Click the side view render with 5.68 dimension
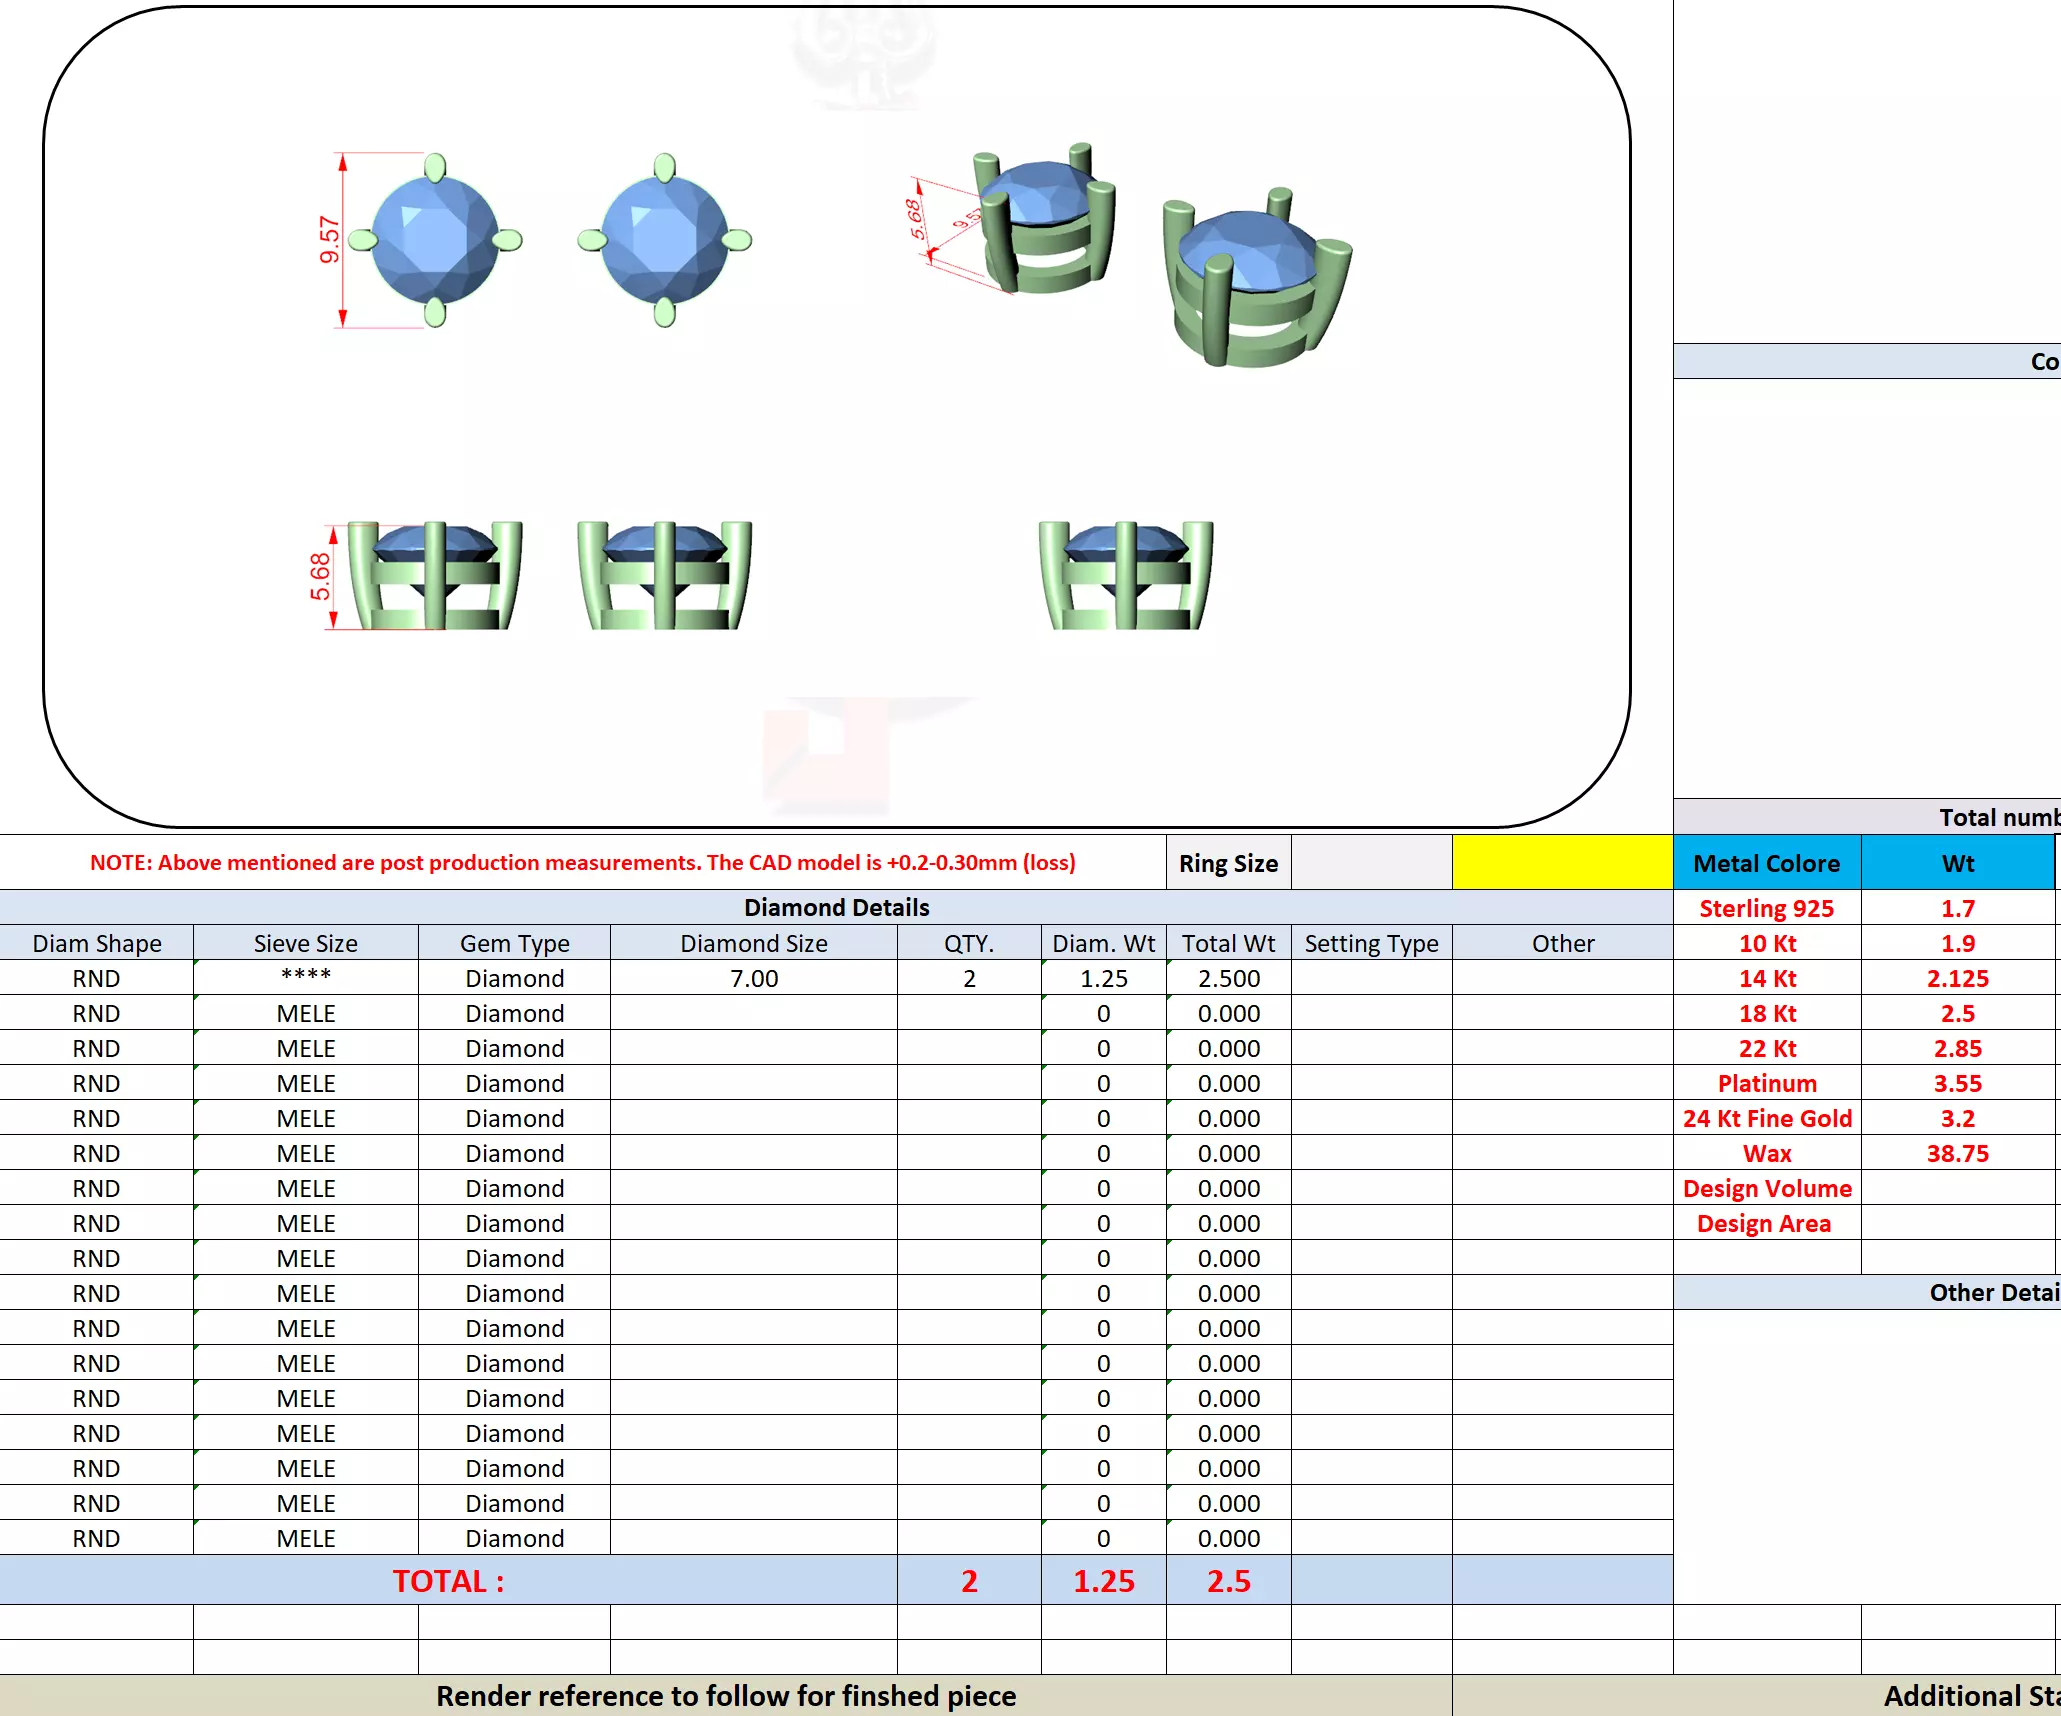The image size is (2061, 1716). coord(434,575)
